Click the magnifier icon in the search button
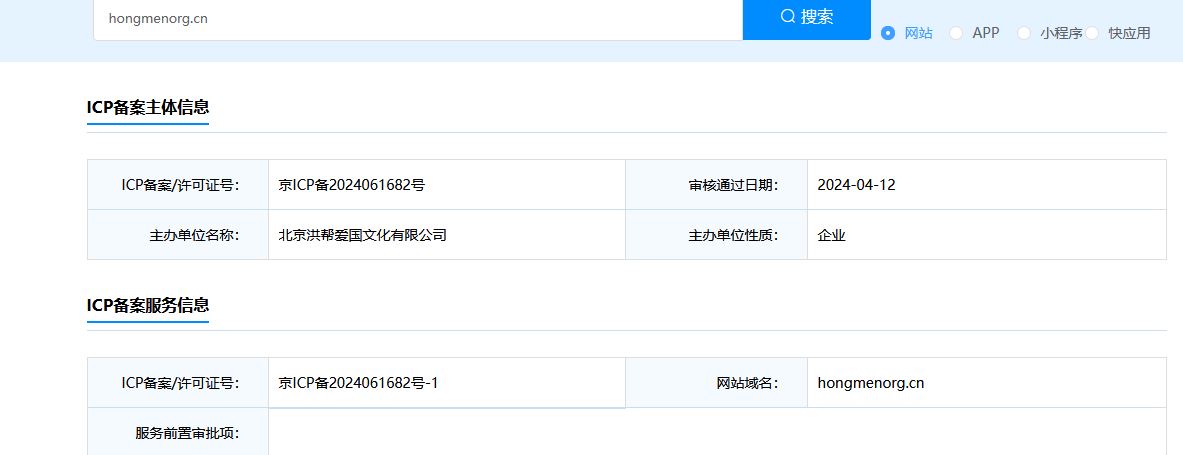The image size is (1183, 455). 788,16
